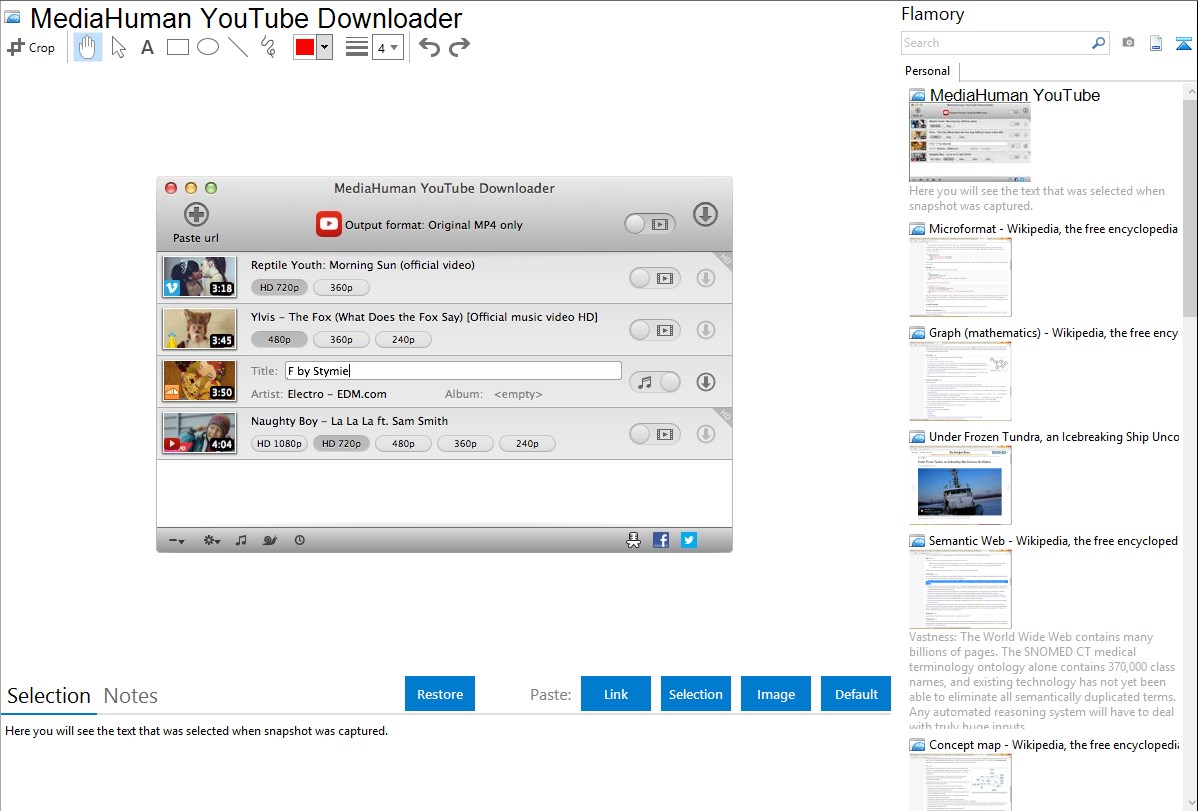This screenshot has width=1198, height=811.
Task: Click the Twitter share icon
Action: click(689, 540)
